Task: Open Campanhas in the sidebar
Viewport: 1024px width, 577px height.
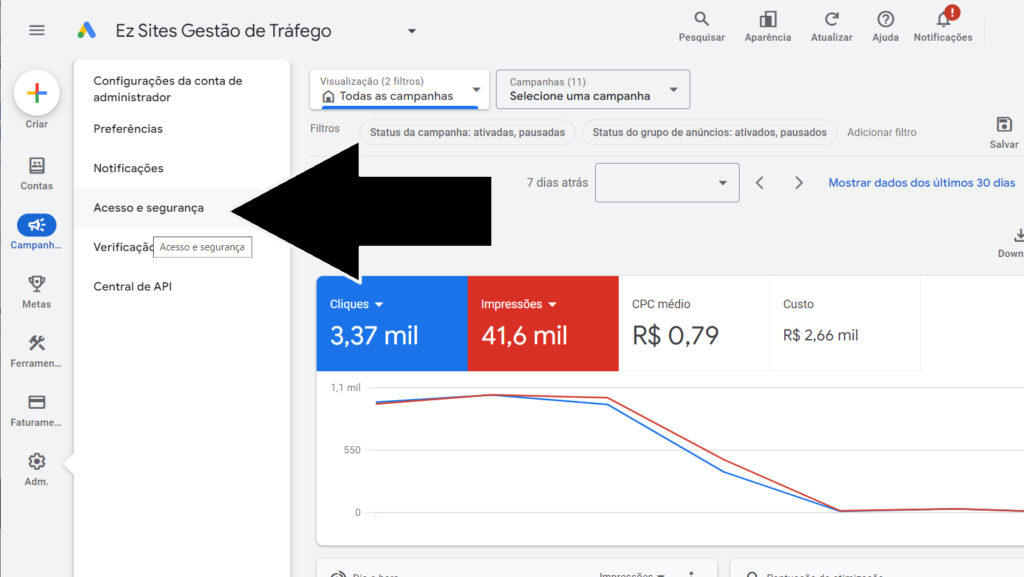Action: pos(37,232)
